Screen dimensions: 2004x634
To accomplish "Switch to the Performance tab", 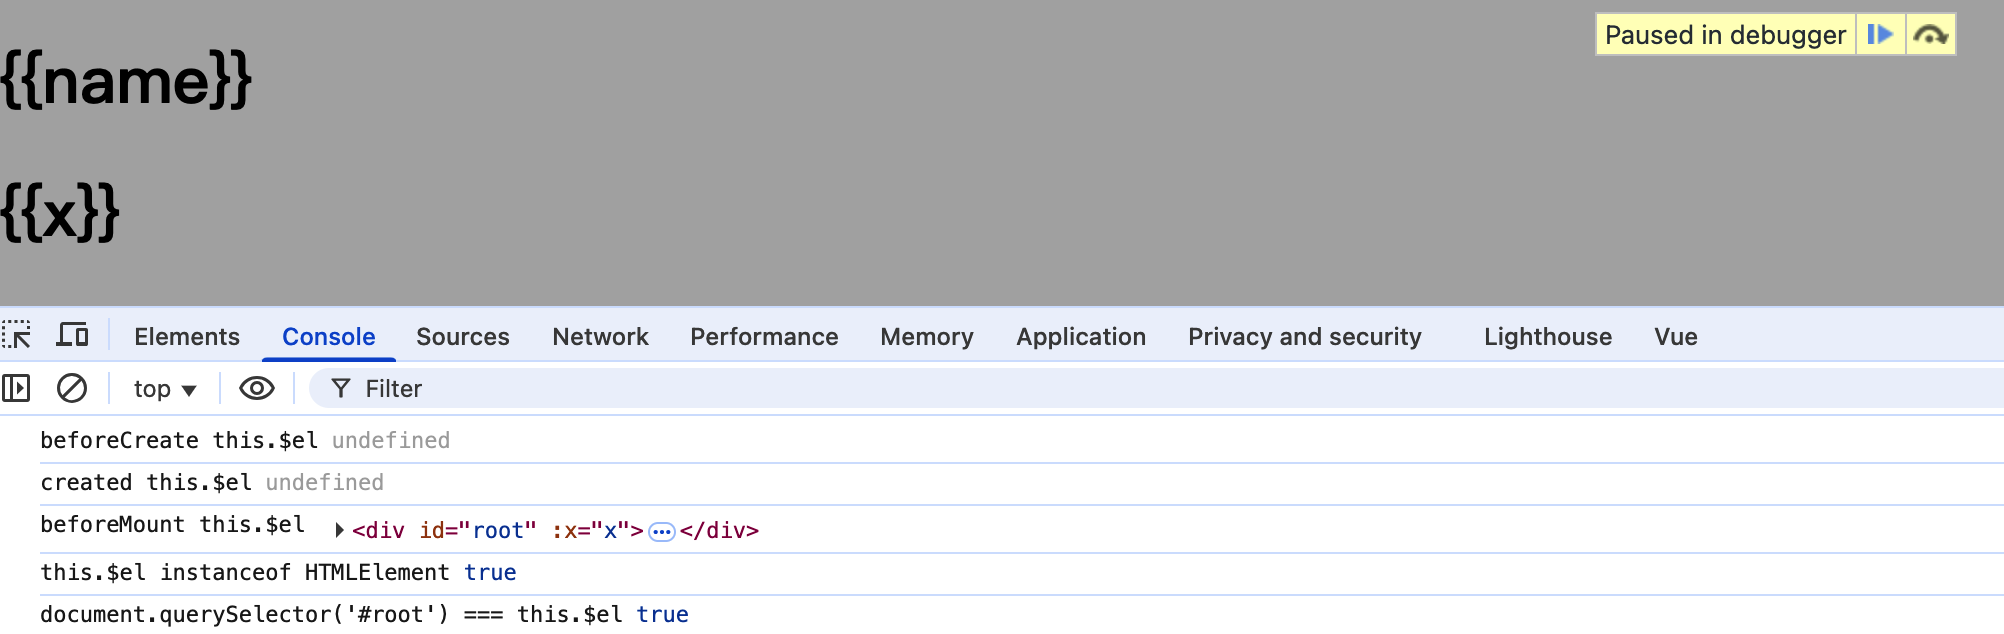I will click(x=764, y=337).
